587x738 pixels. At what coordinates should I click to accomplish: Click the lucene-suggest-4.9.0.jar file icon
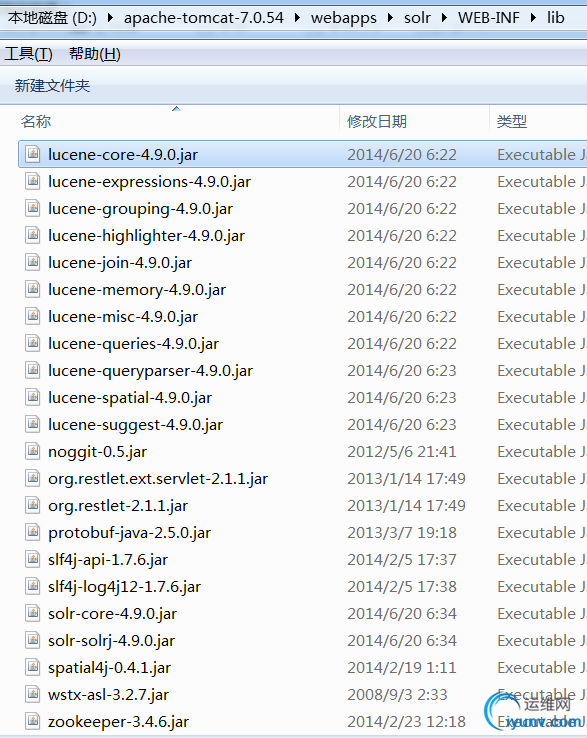[x=32, y=424]
